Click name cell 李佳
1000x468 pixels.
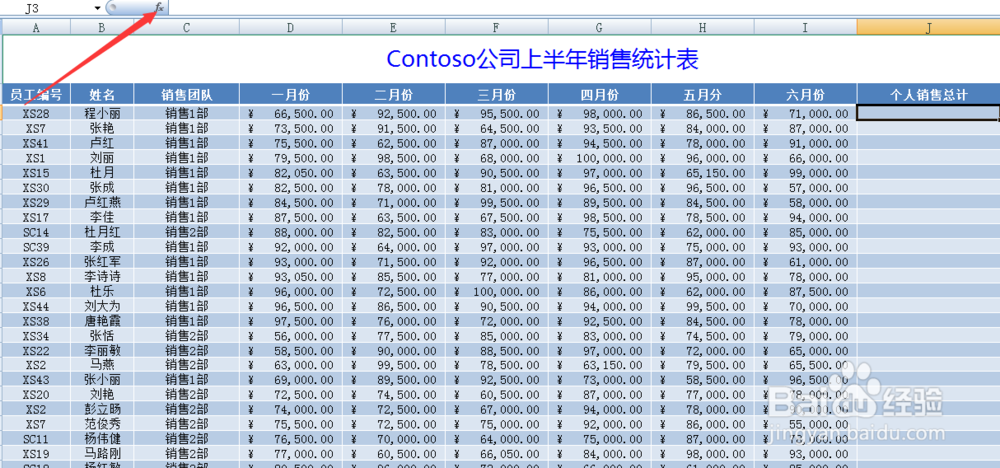click(x=102, y=217)
